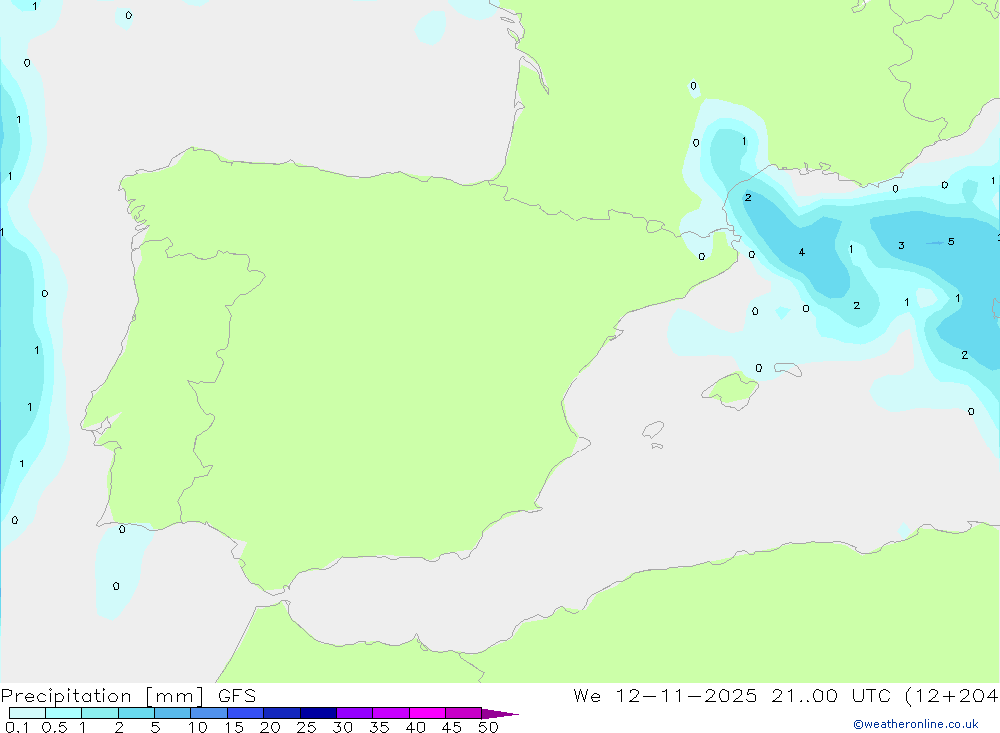Click the weatheronline.co.uk copyright link
This screenshot has height=733, width=1000.
916,723
